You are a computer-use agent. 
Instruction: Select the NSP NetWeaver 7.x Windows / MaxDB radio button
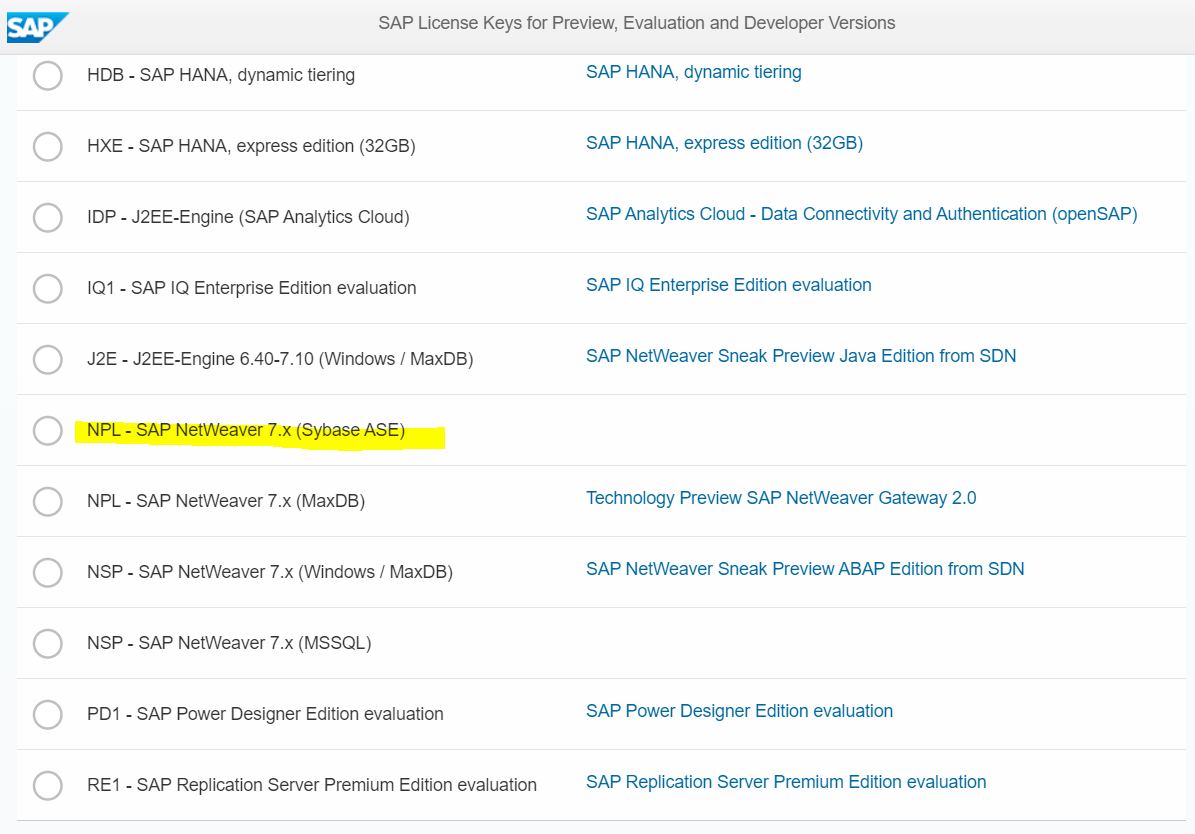coord(47,572)
